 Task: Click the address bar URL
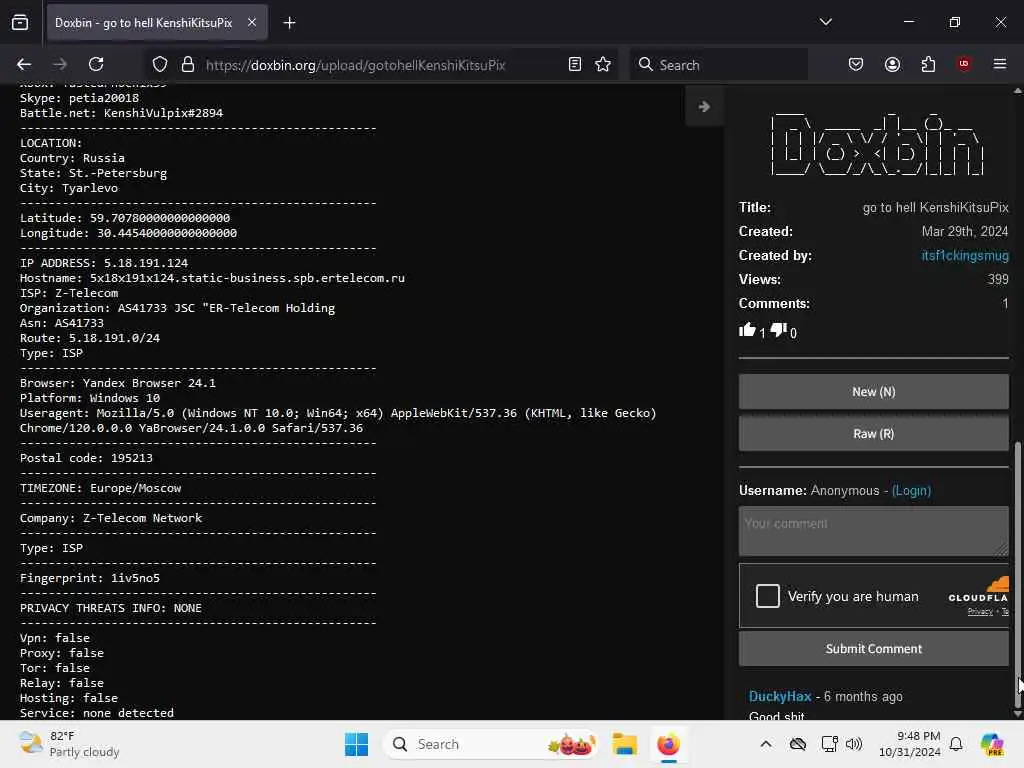[355, 65]
